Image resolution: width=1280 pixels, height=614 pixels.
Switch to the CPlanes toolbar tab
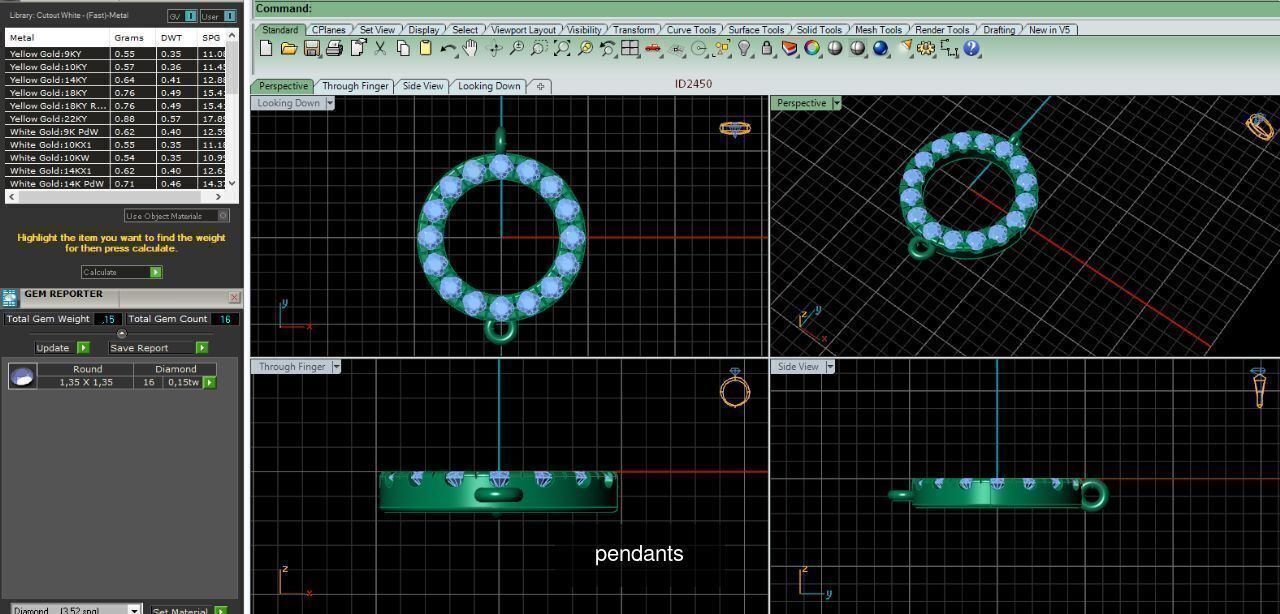[x=328, y=30]
